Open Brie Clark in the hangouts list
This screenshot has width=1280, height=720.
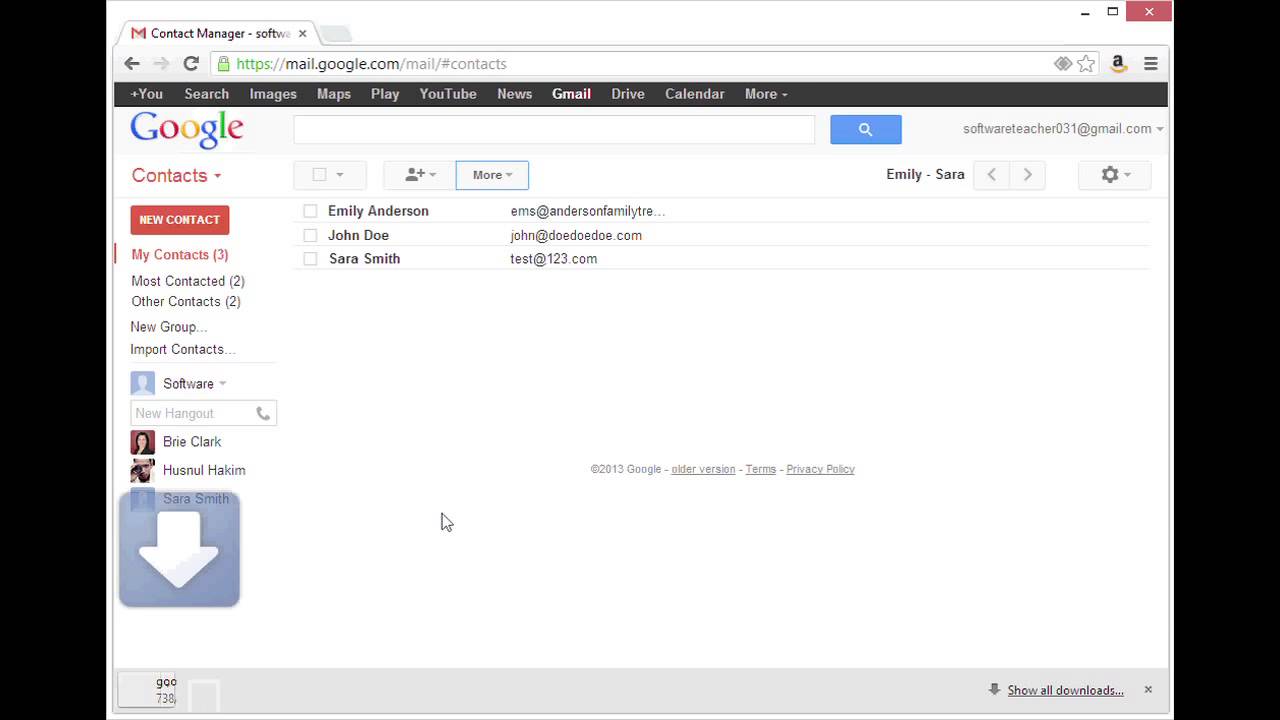192,442
